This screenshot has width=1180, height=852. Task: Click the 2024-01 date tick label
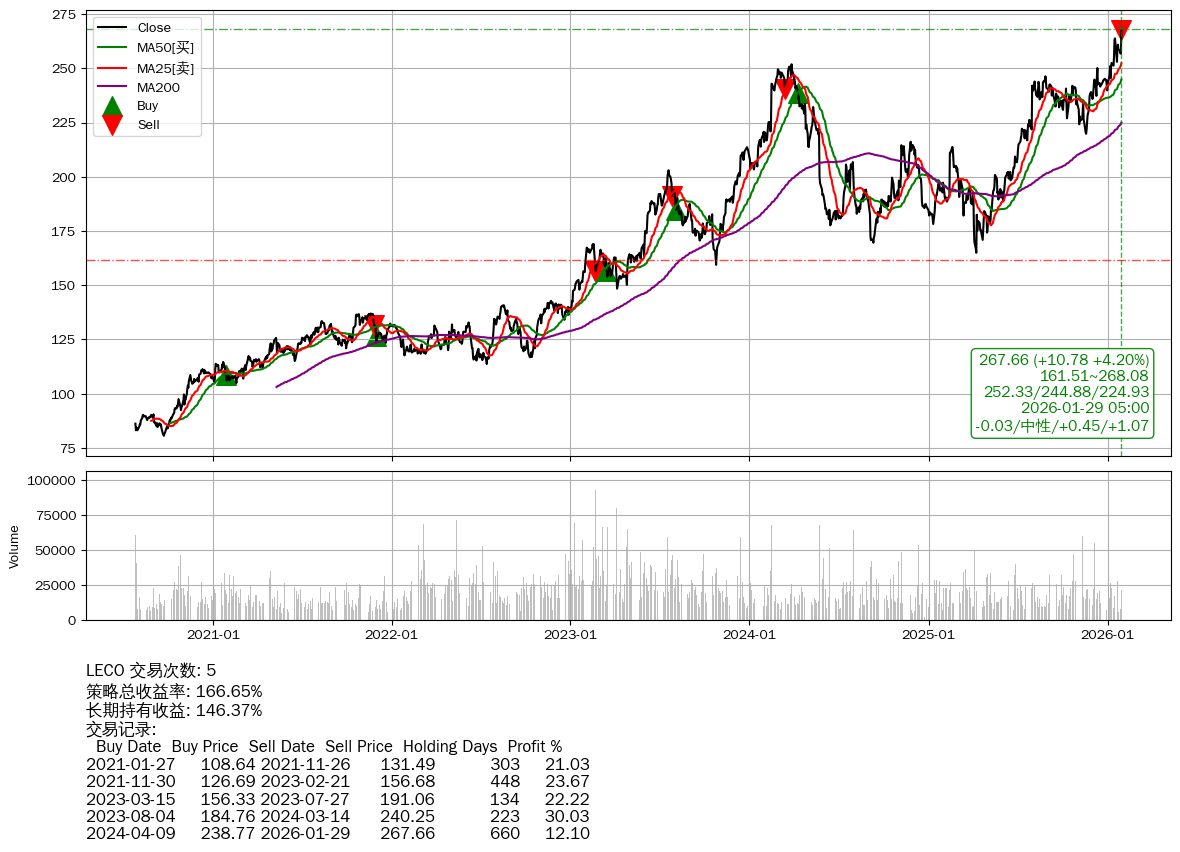point(750,634)
